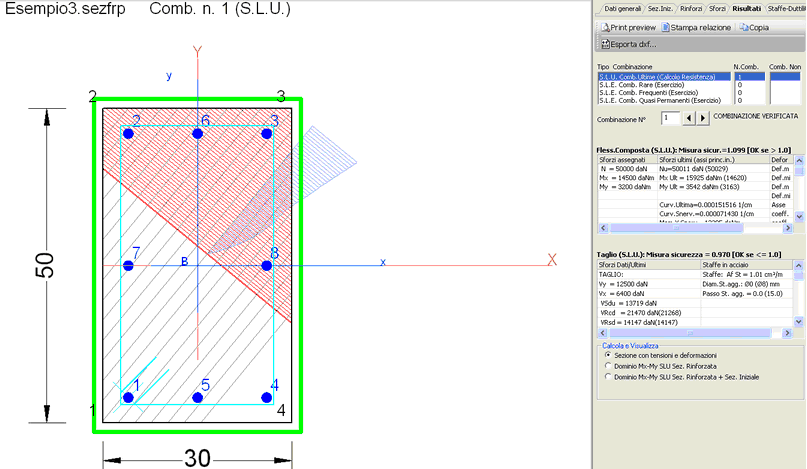Click shear table scroll-right arrow

tap(787, 333)
